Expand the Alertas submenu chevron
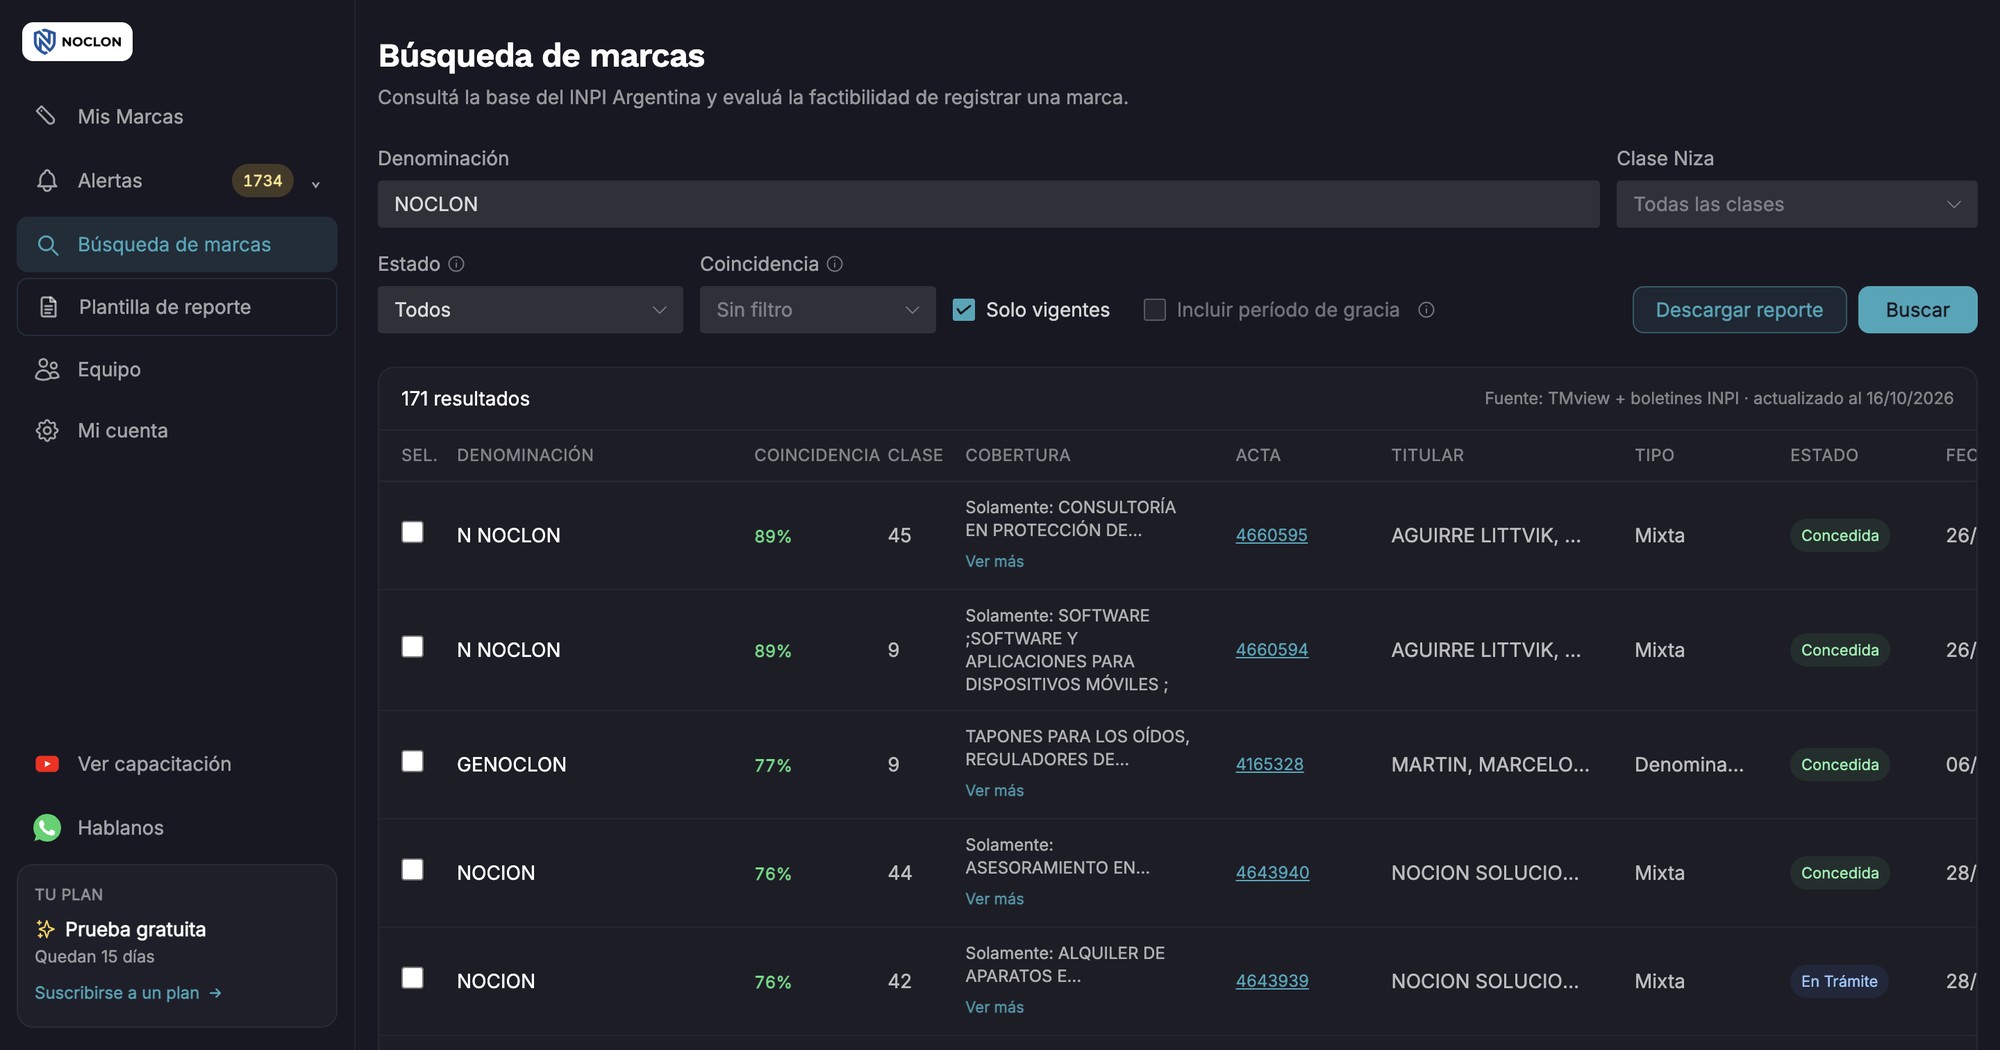This screenshot has height=1050, width=2000. tap(316, 184)
